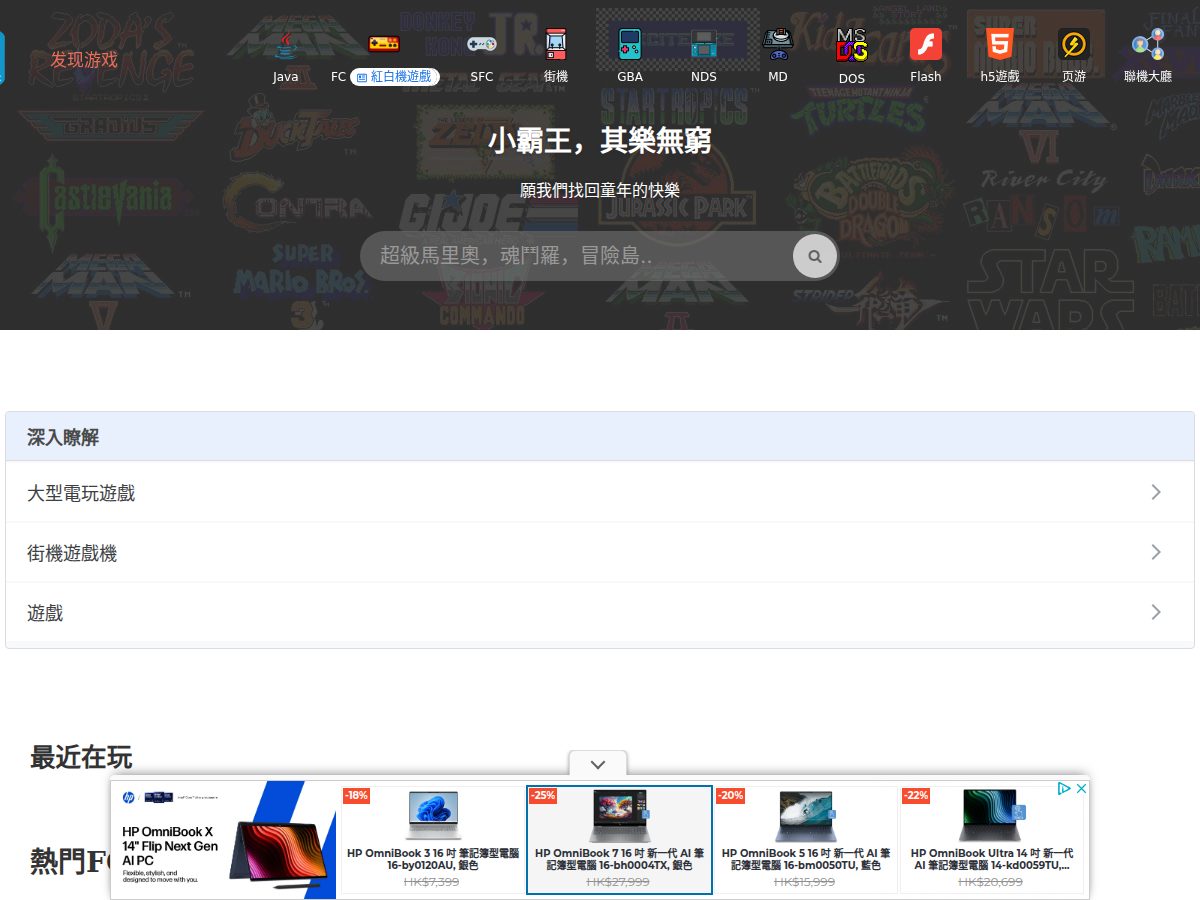Focus the game search input field
Image resolution: width=1200 pixels, height=900 pixels.
(578, 256)
